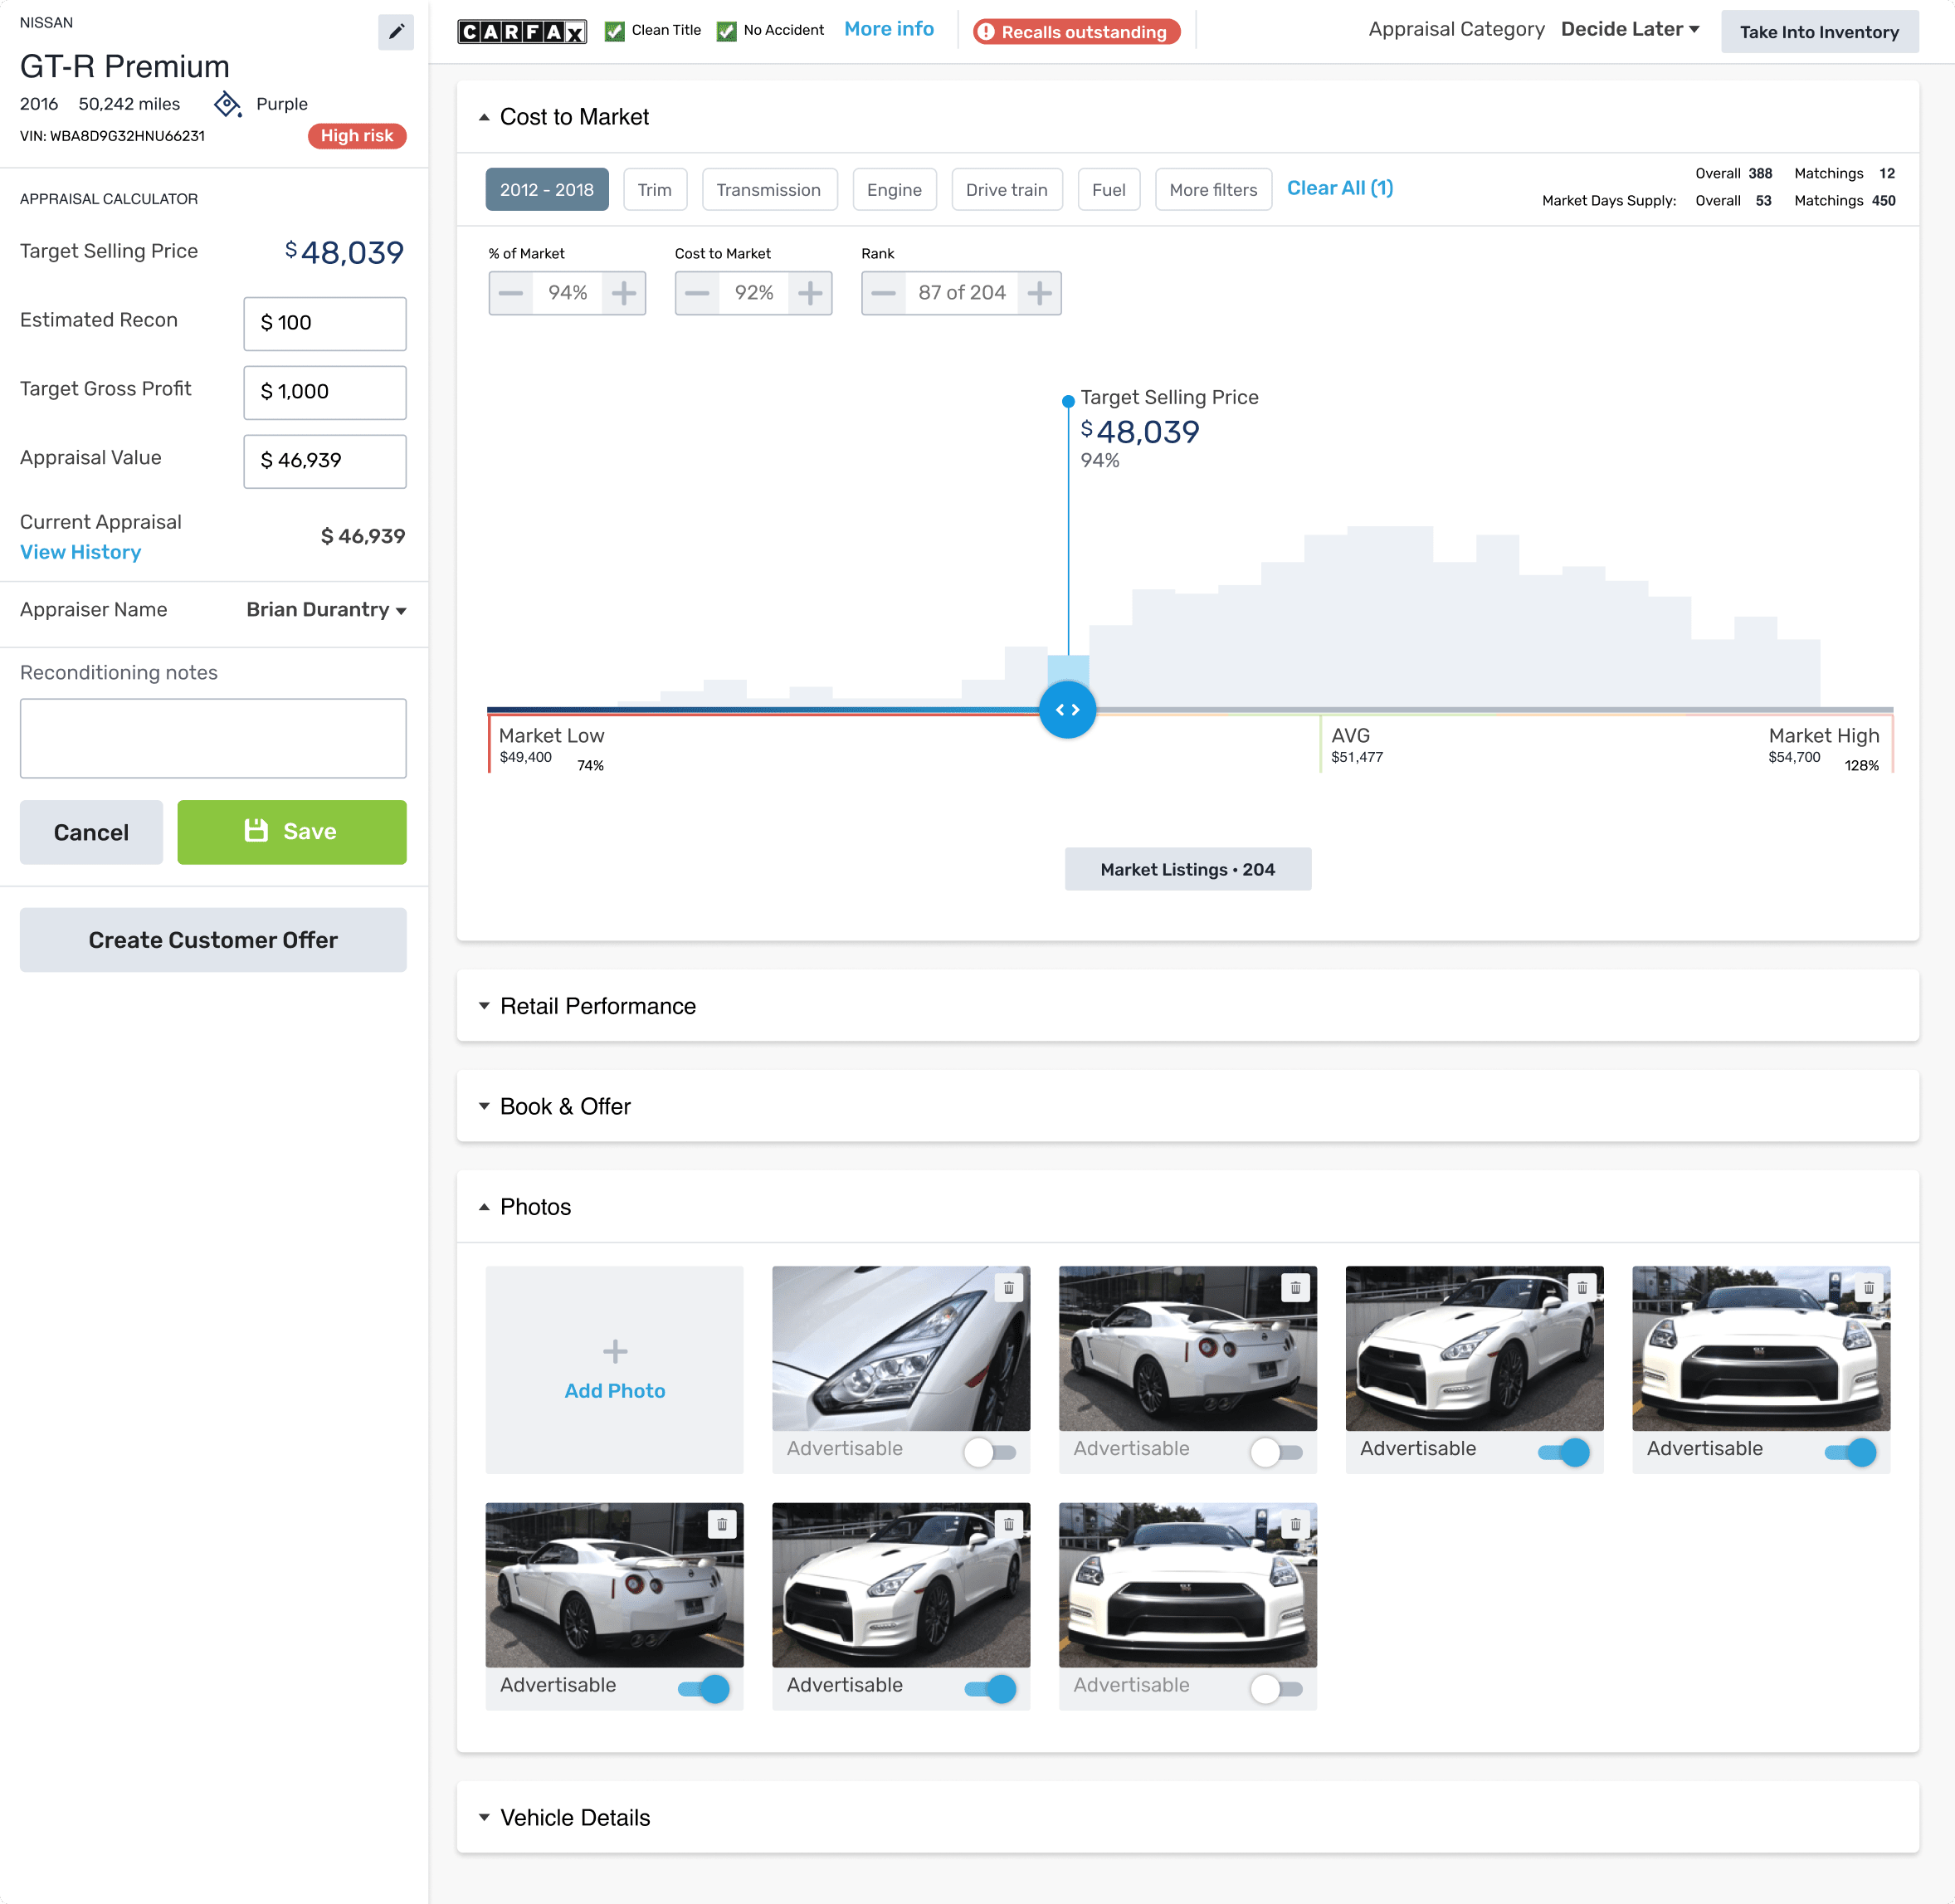Disable Advertisable on fourth photo in first row
The image size is (1955, 1904).
pos(1850,1452)
